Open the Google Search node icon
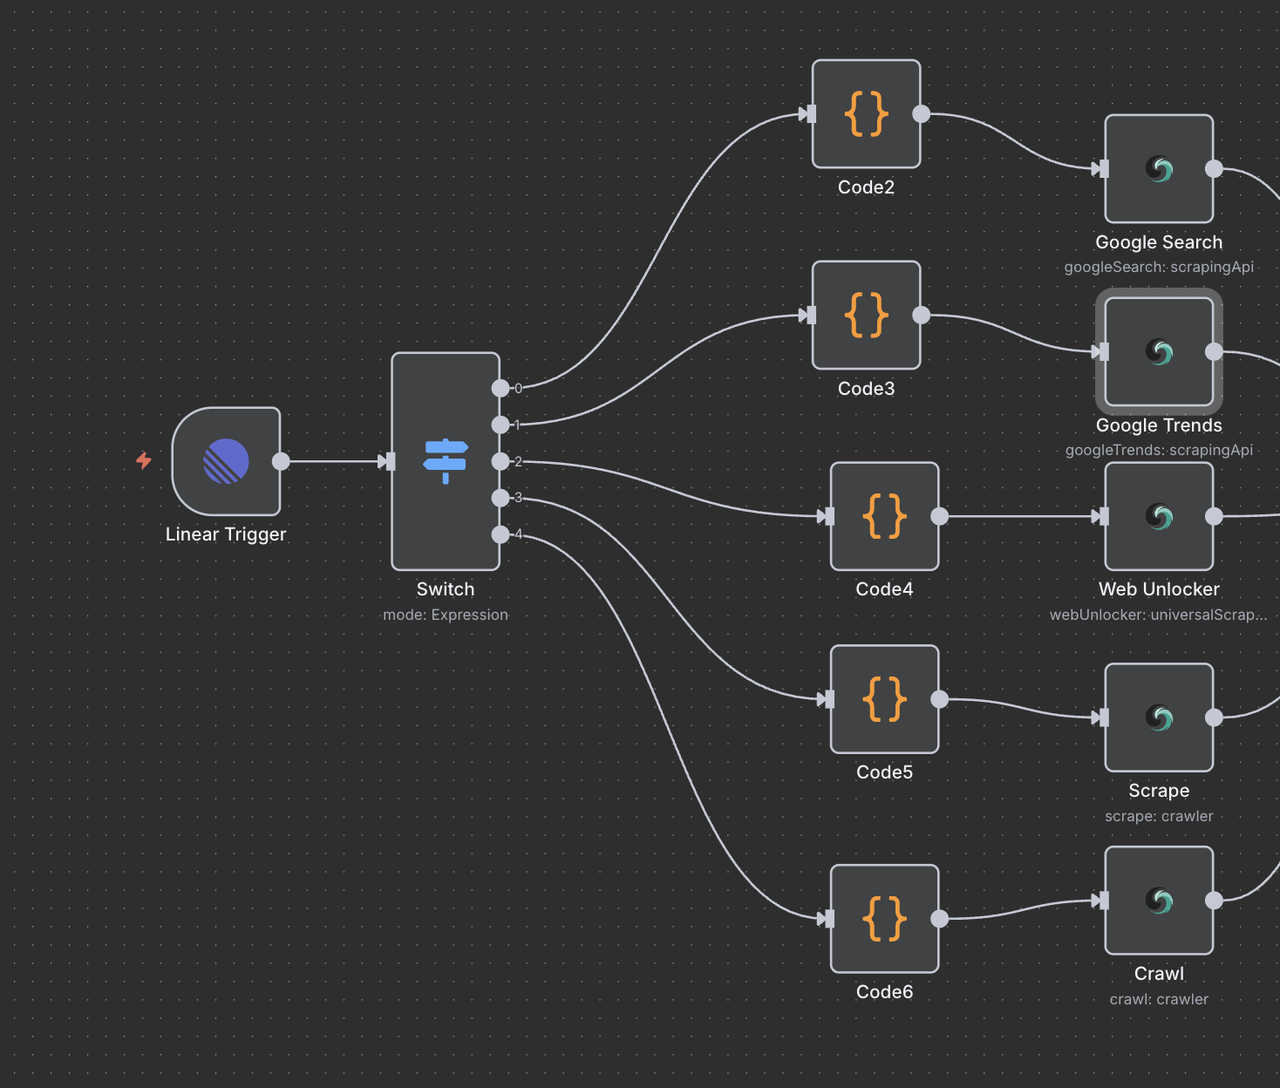The height and width of the screenshot is (1088, 1280). pyautogui.click(x=1159, y=169)
